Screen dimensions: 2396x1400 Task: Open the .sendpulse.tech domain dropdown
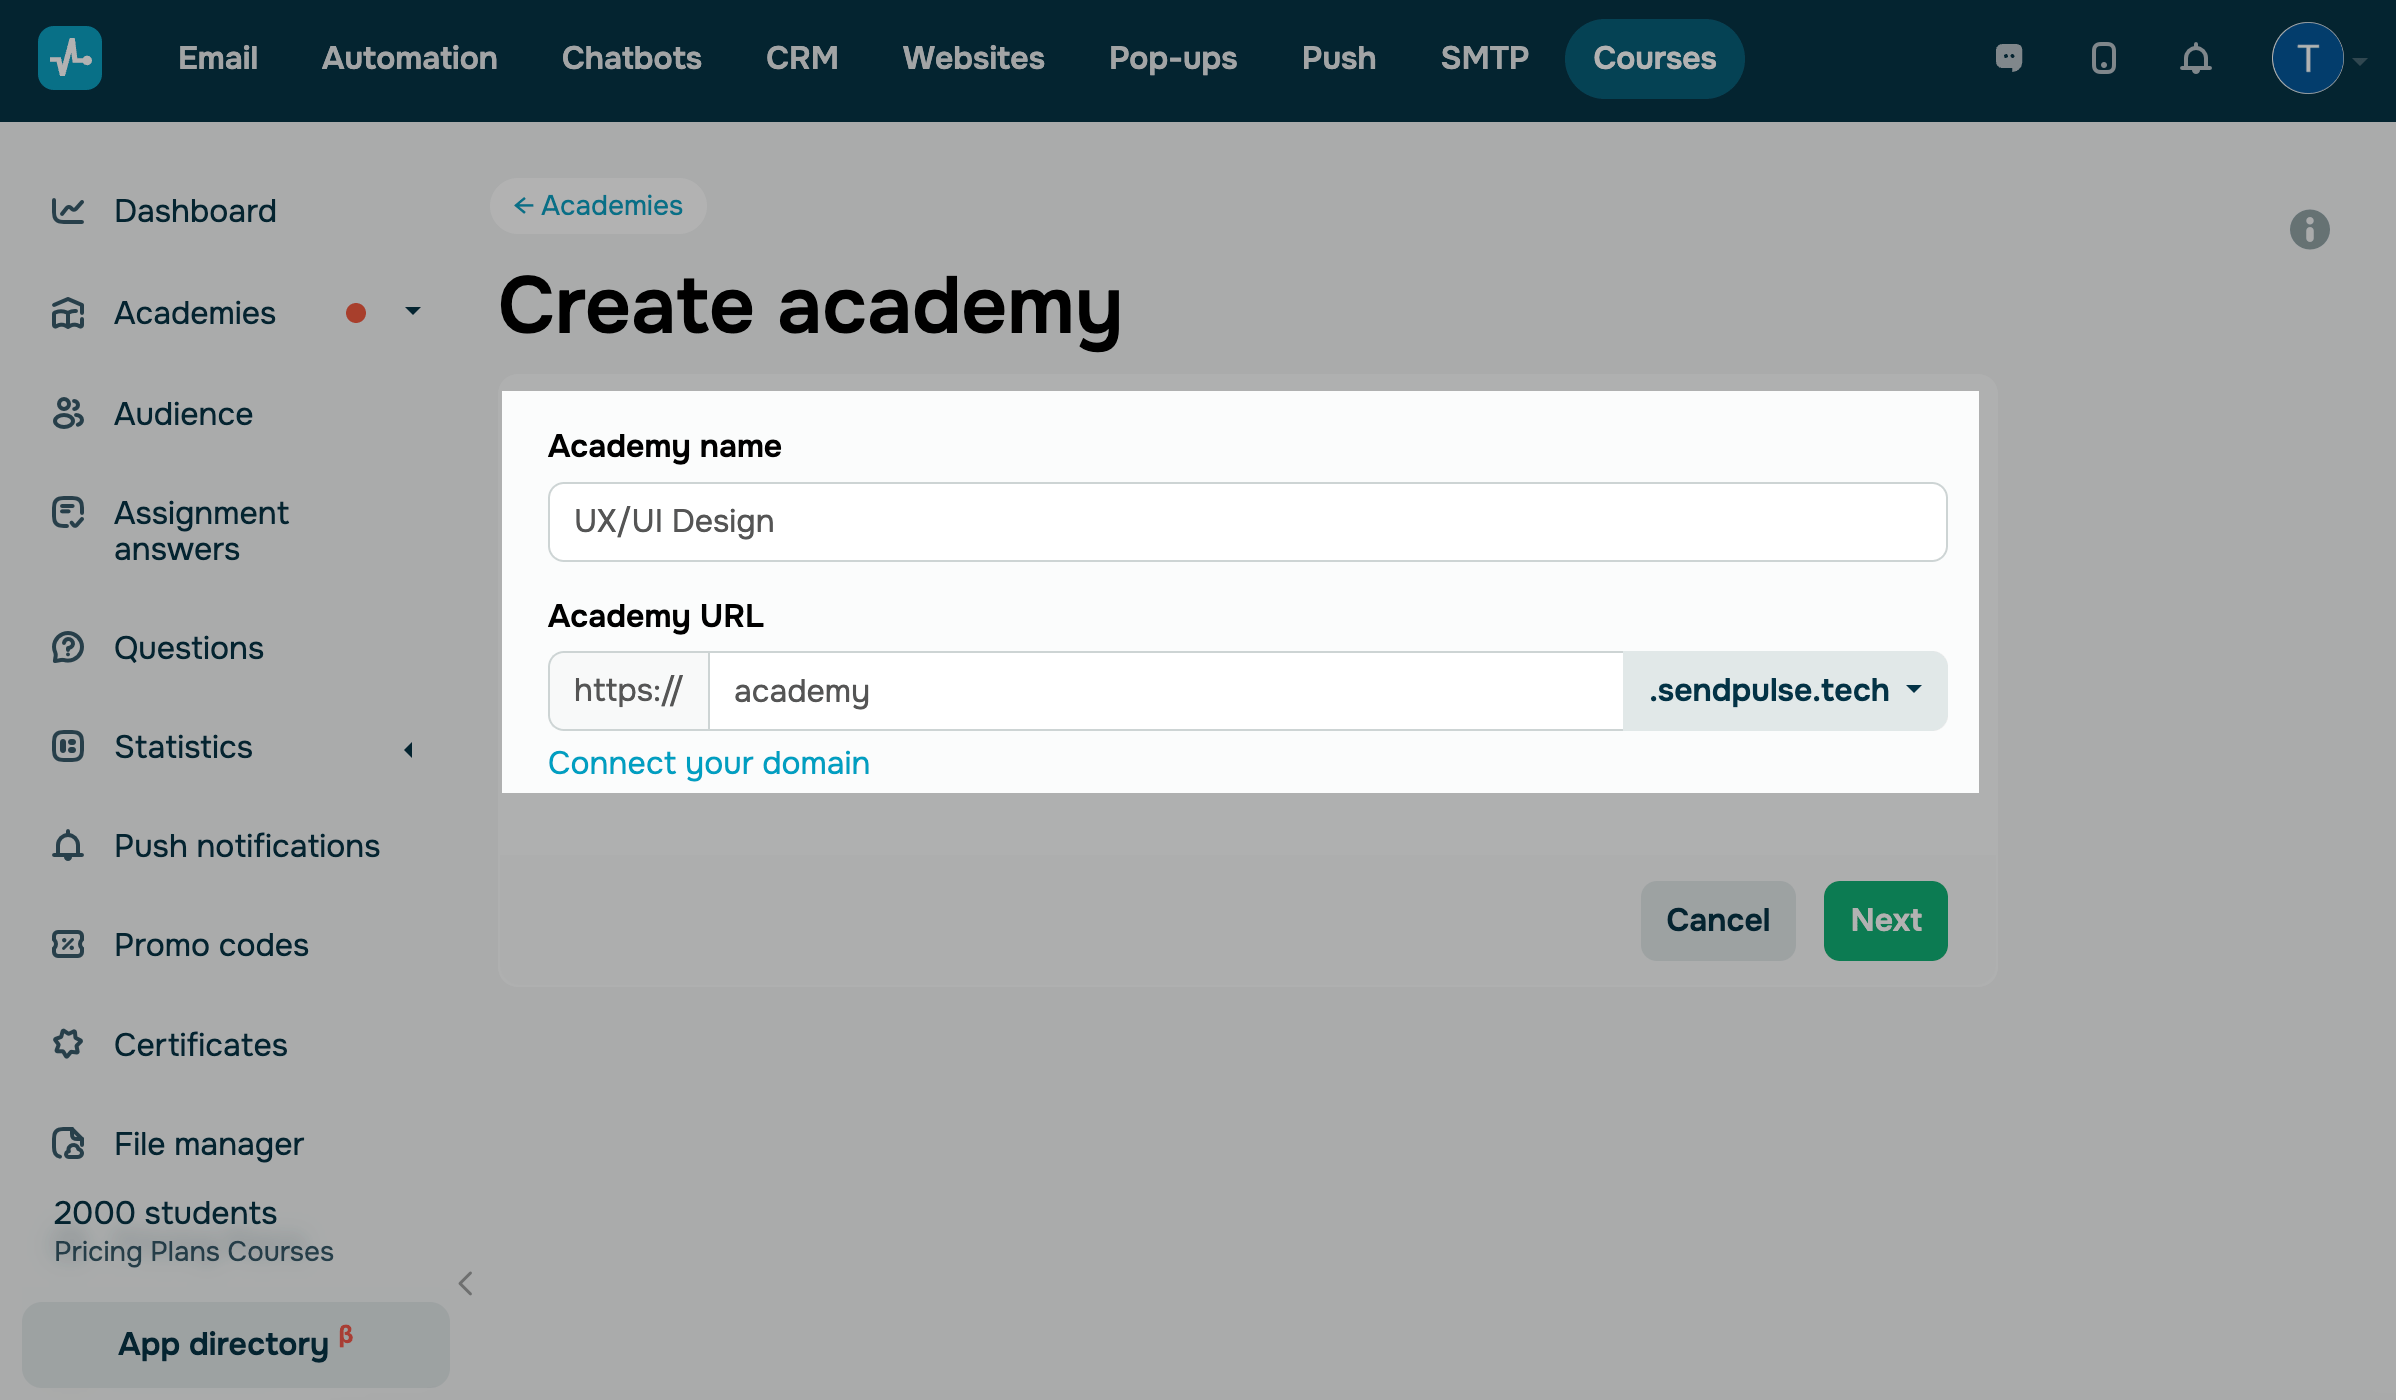pyautogui.click(x=1784, y=691)
